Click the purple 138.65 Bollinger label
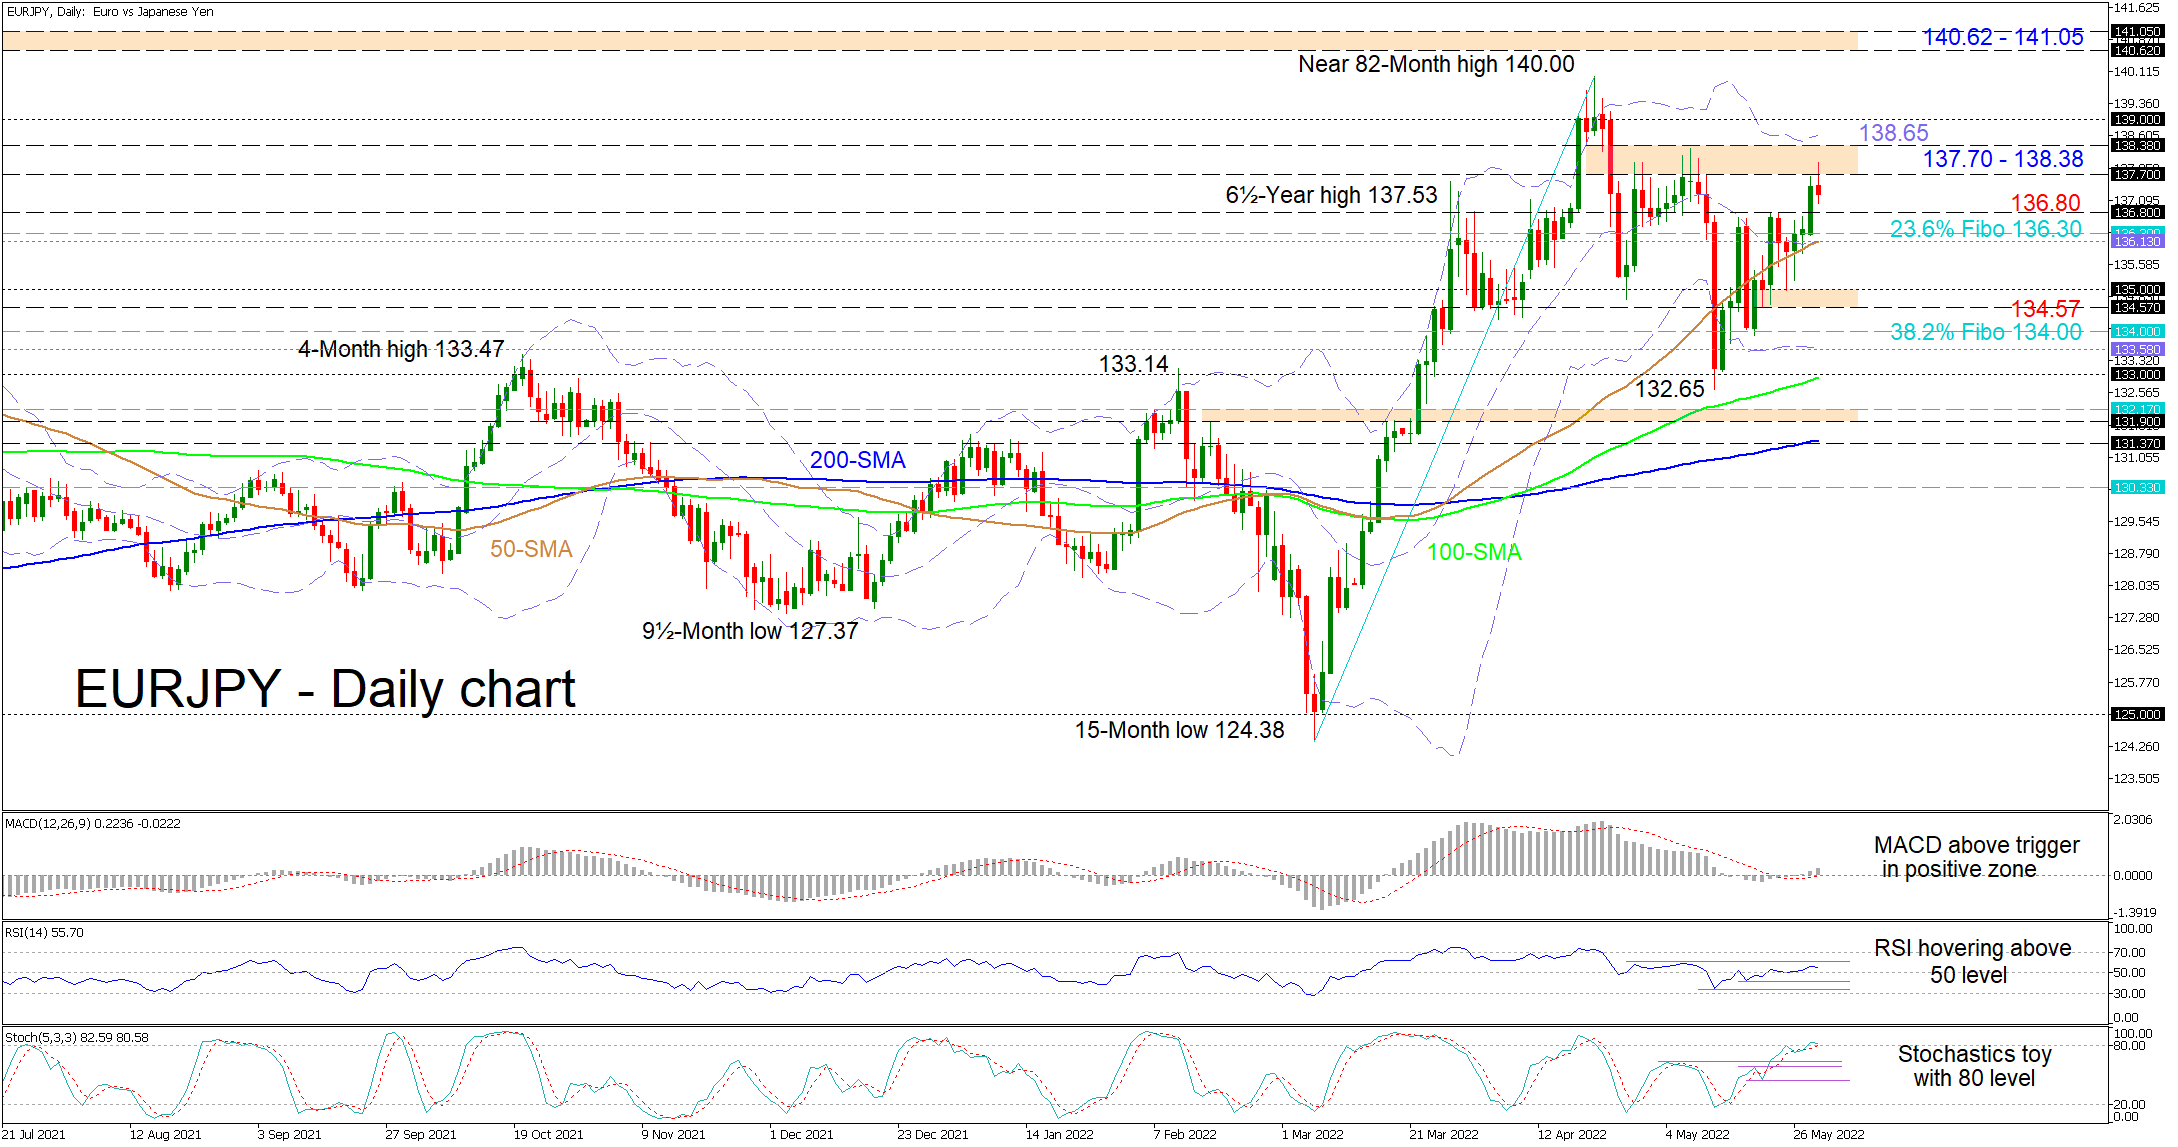This screenshot has height=1147, width=2178. pos(1893,133)
